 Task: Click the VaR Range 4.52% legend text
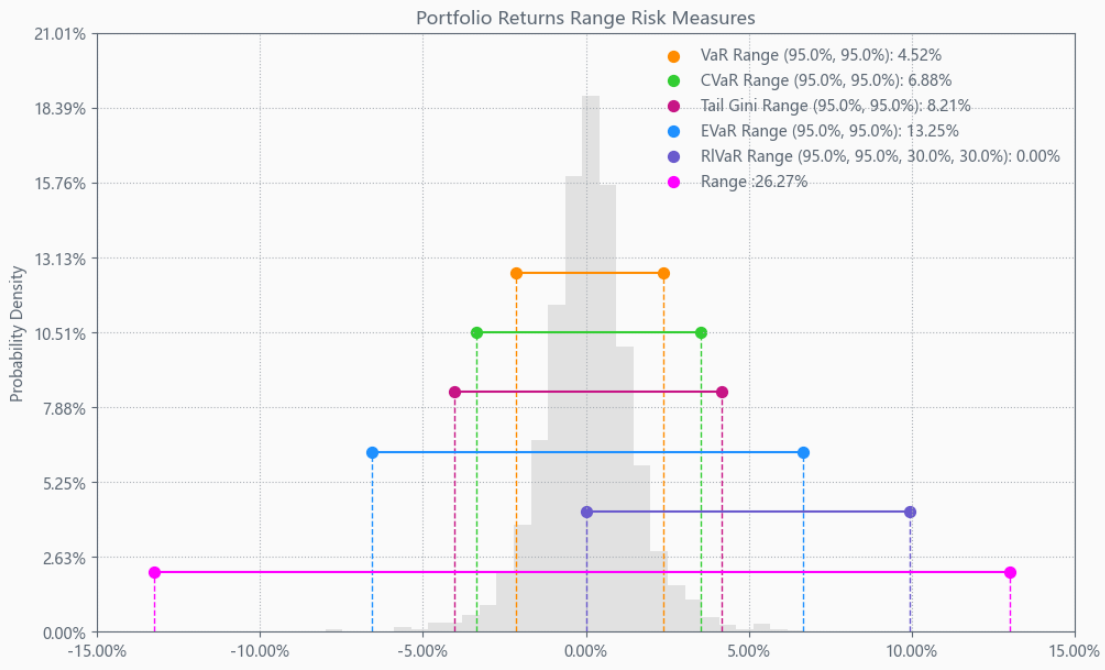tap(821, 56)
